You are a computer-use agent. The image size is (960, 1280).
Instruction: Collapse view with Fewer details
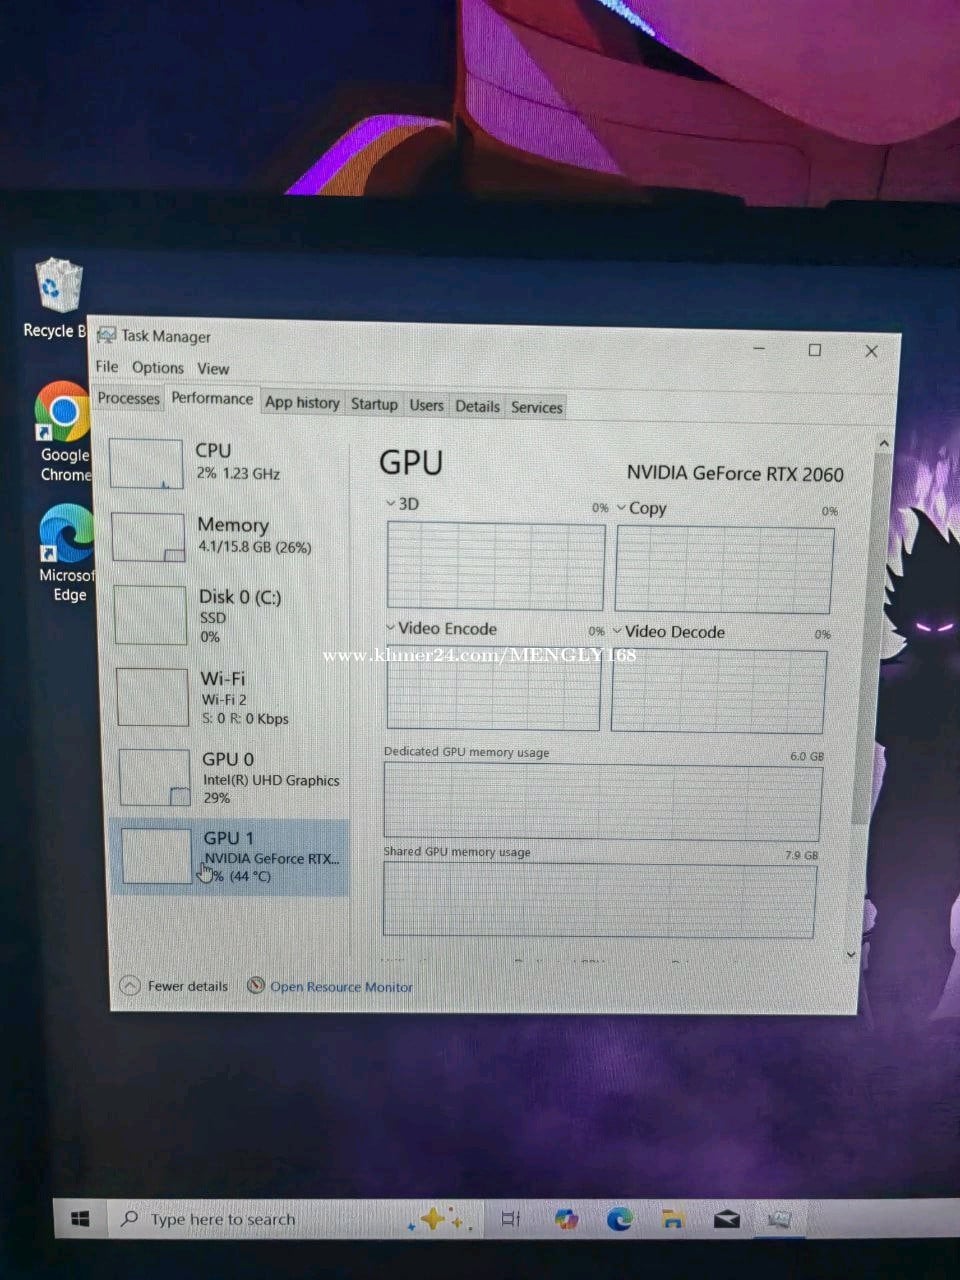(175, 986)
